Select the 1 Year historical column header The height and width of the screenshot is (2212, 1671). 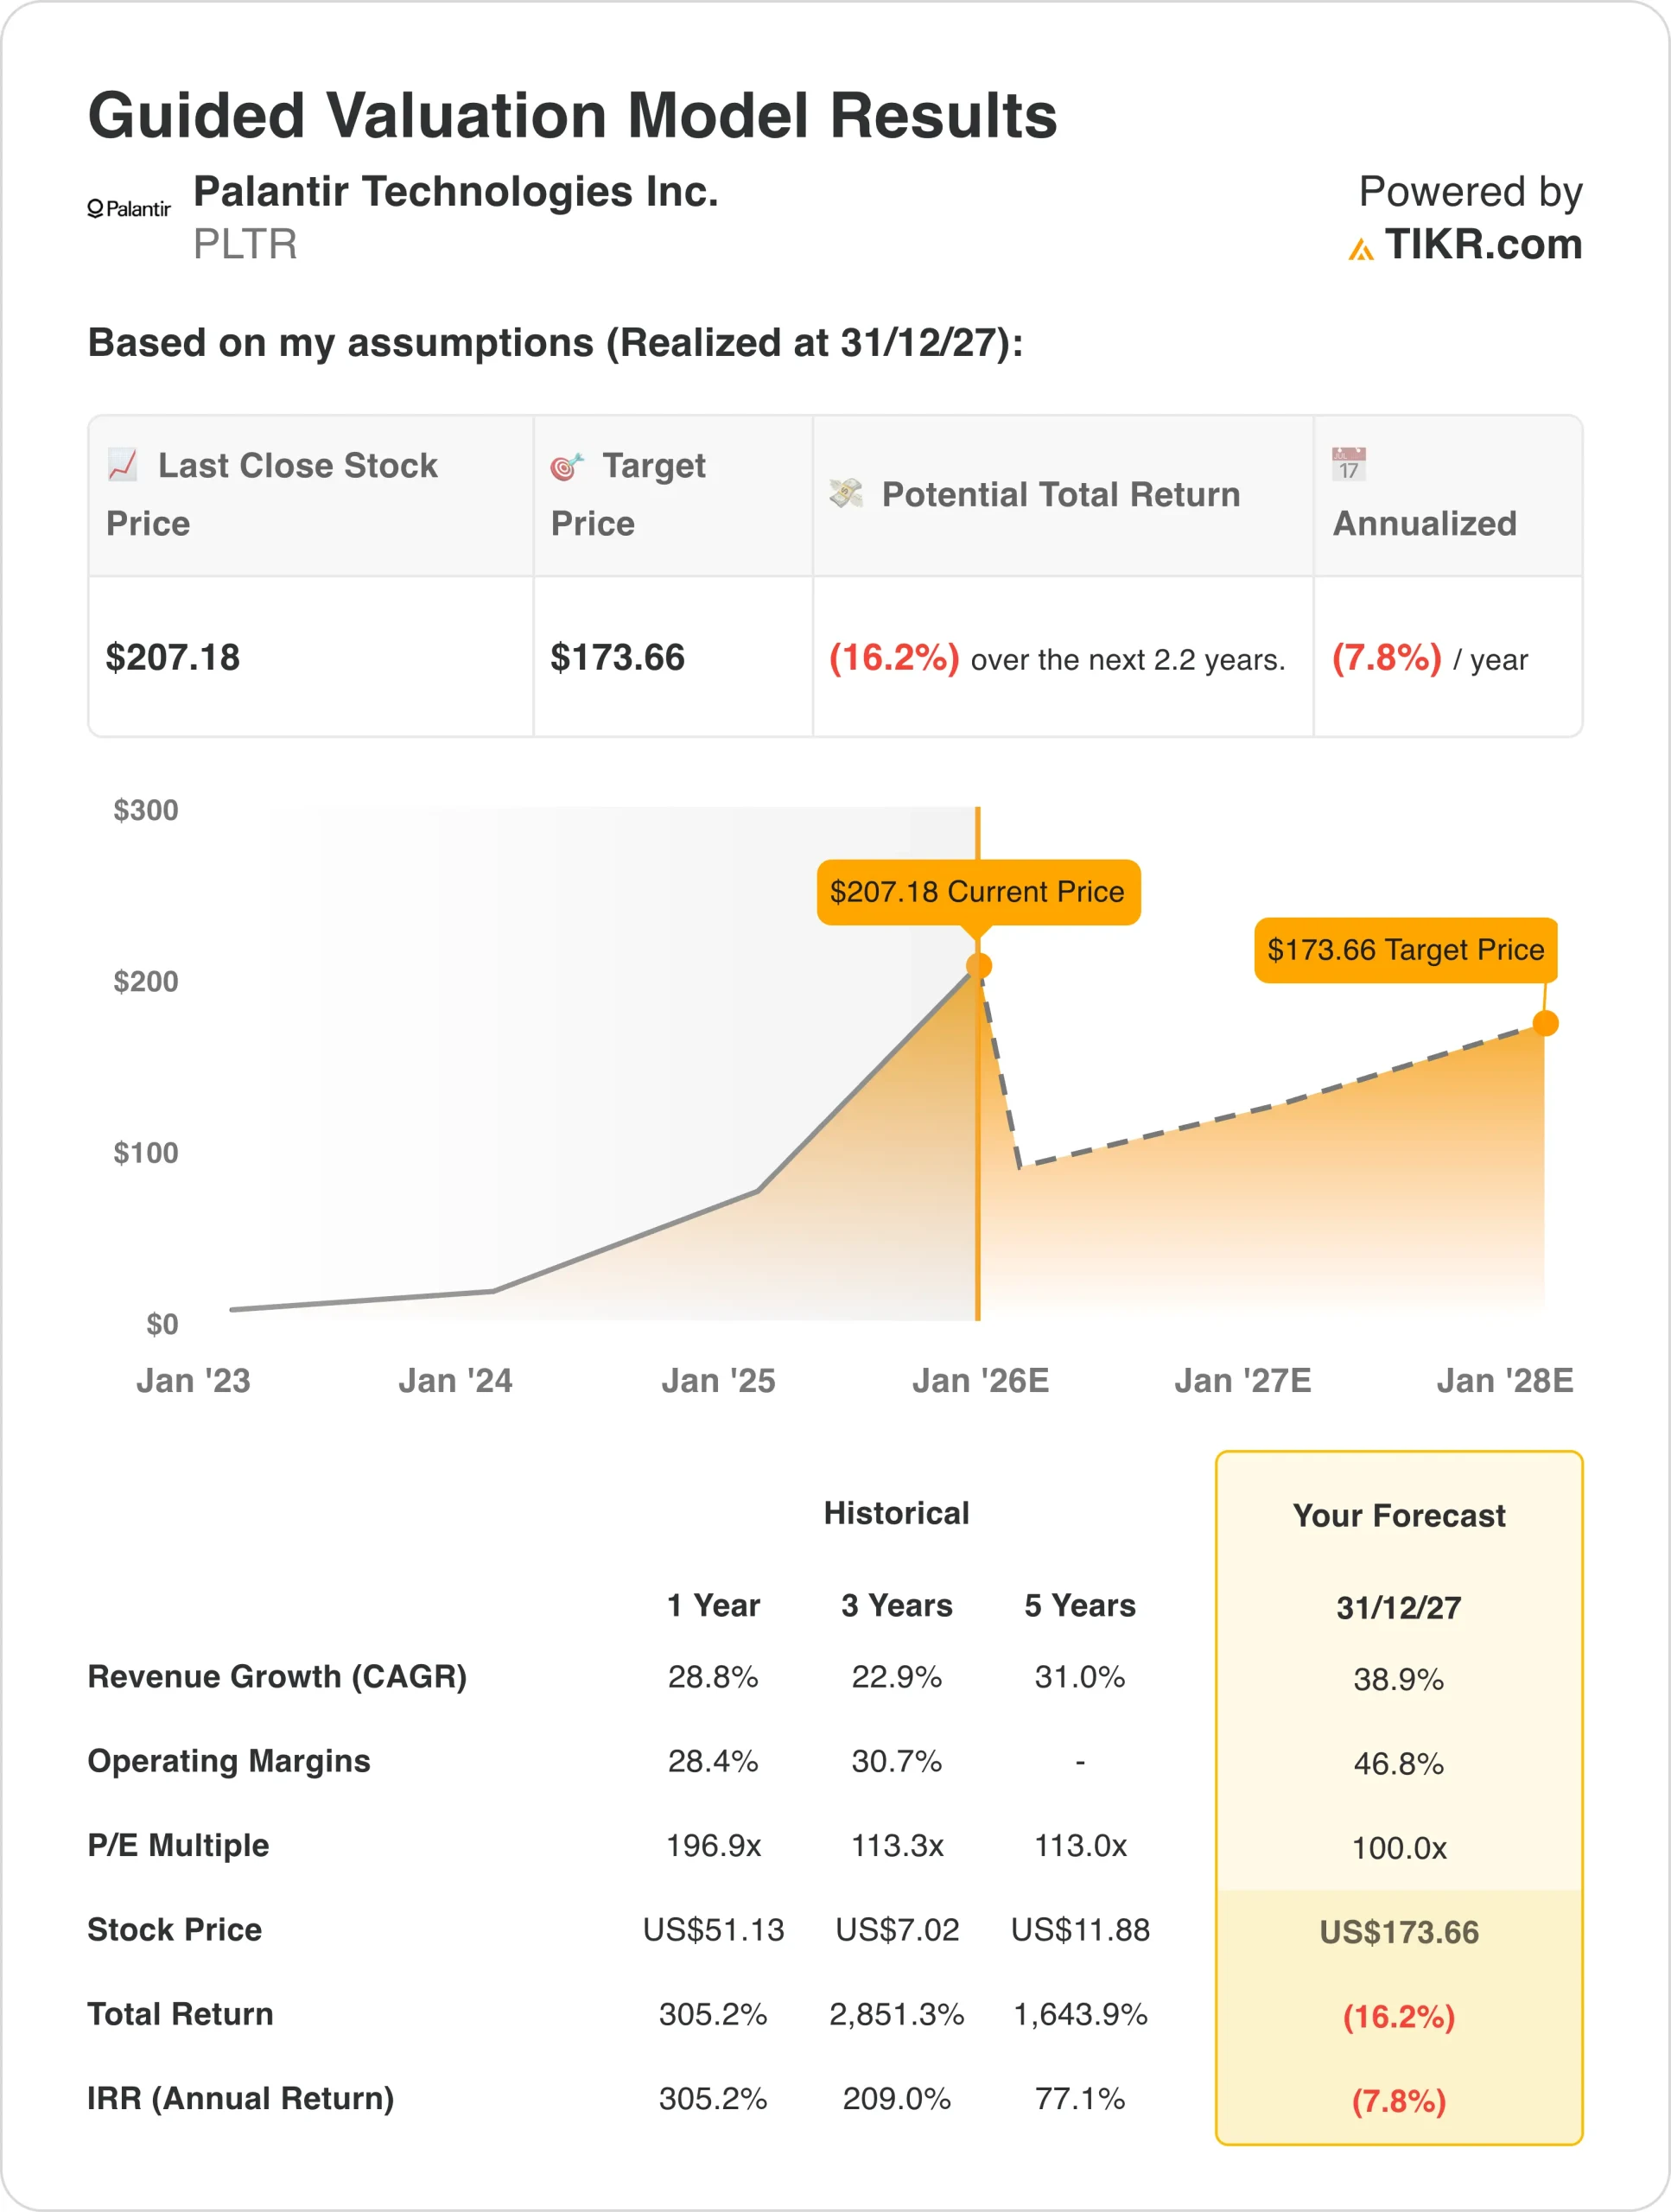pyautogui.click(x=713, y=1605)
